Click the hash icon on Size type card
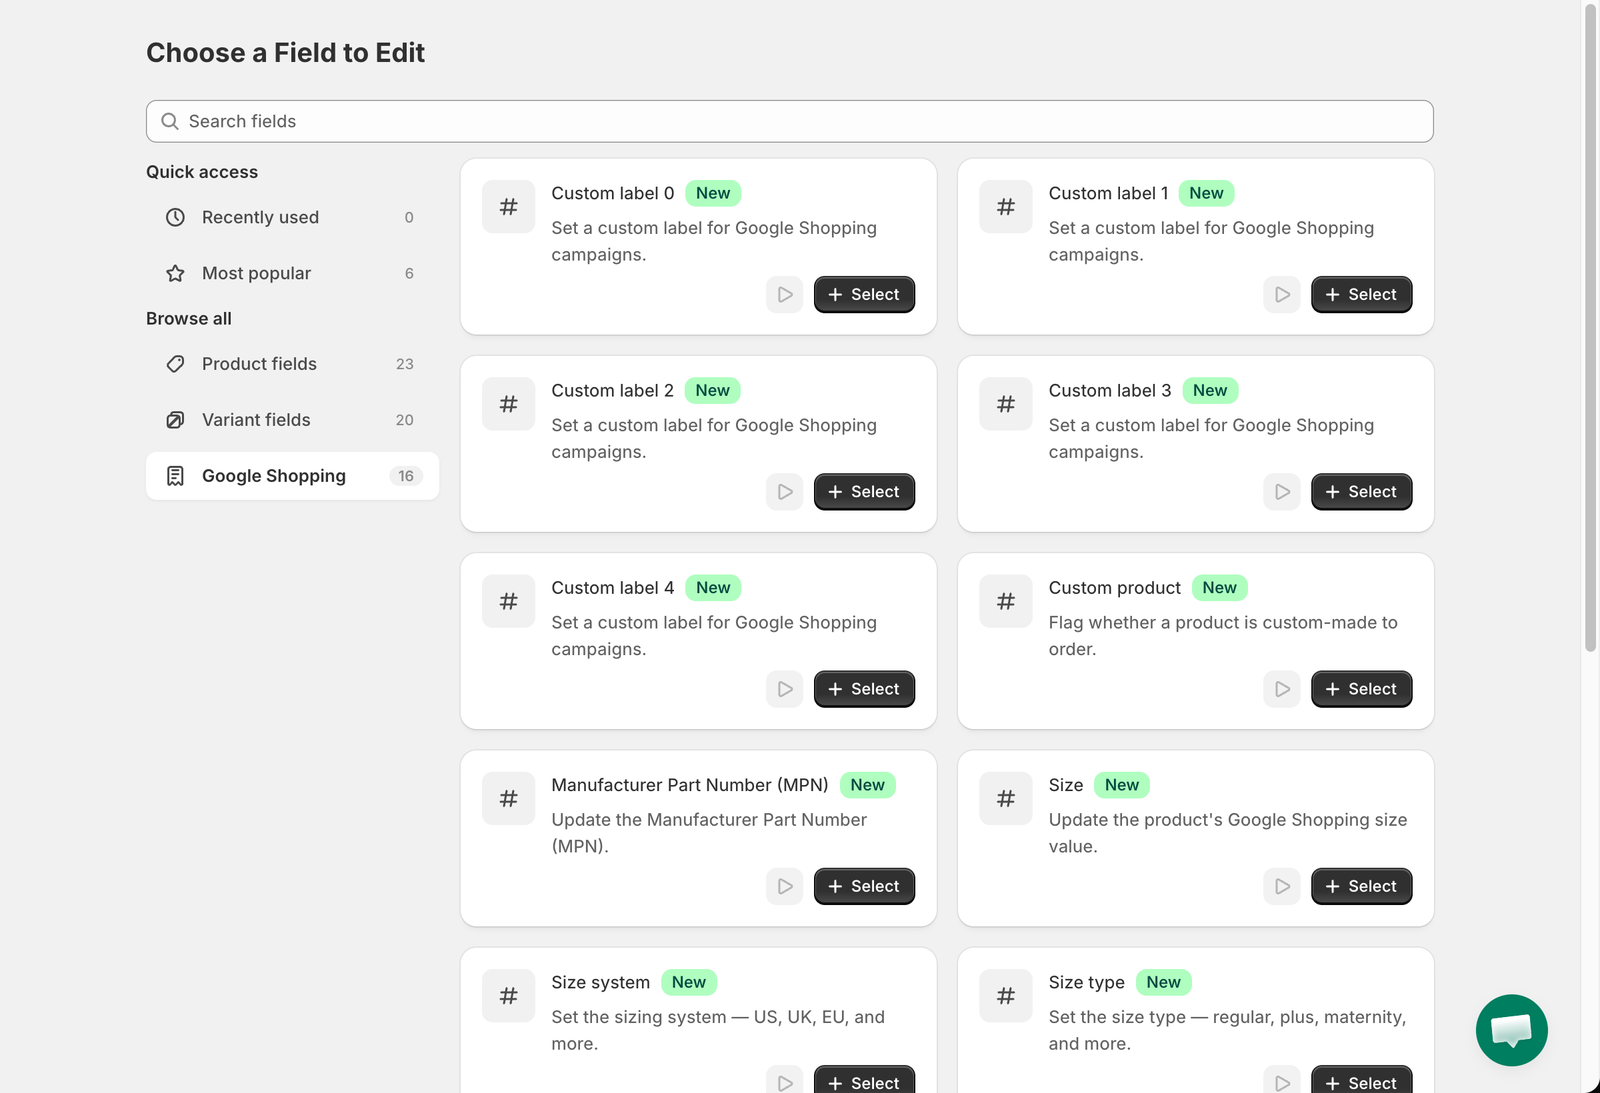The height and width of the screenshot is (1093, 1600). click(1006, 996)
